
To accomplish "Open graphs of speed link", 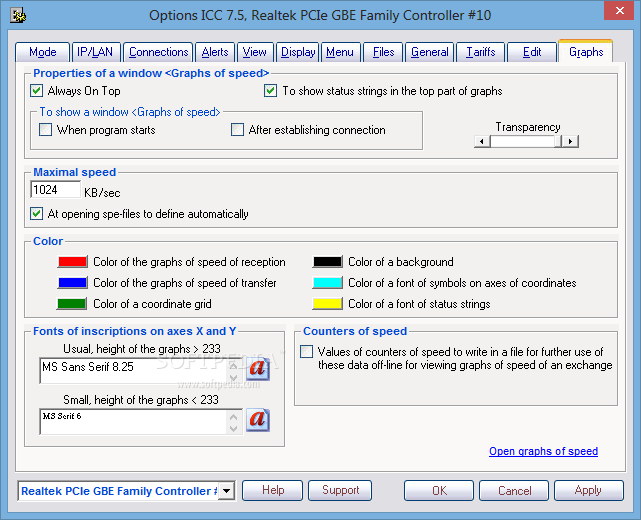I will click(543, 451).
